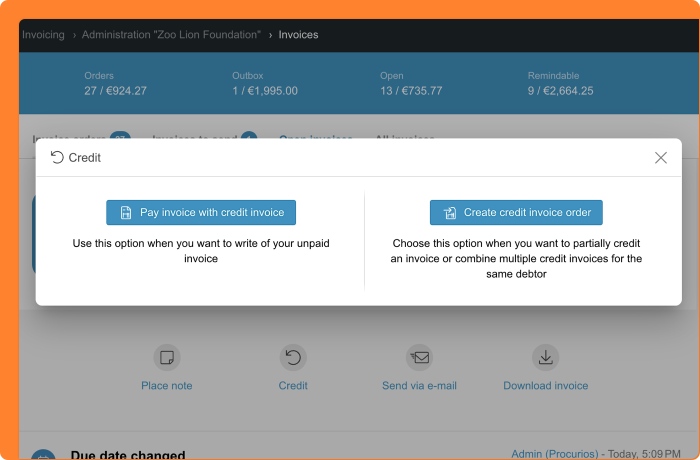Select the Outbox 1 / €1,995.00 summary
This screenshot has height=460, width=700.
coord(265,84)
